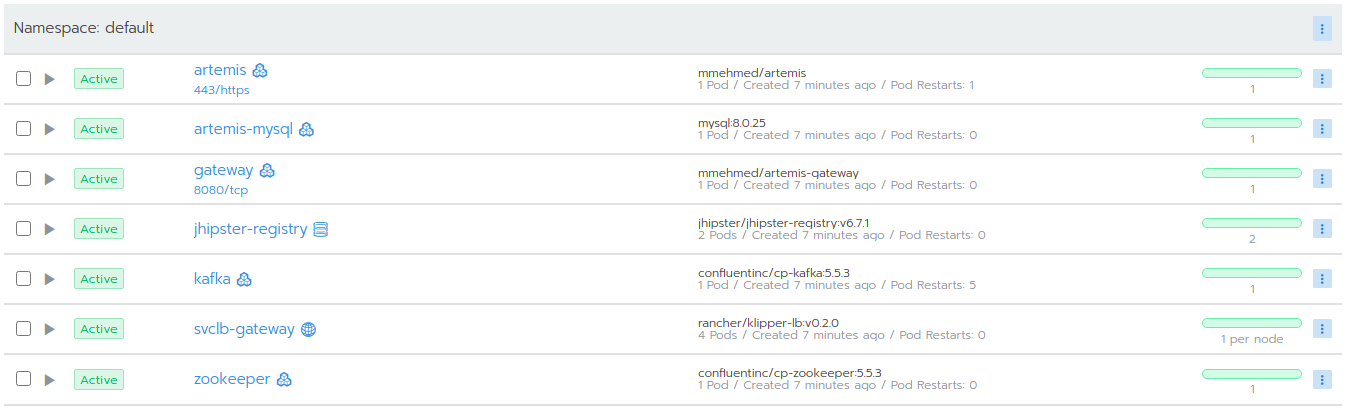Open the row actions menu for artemis

click(x=1322, y=79)
